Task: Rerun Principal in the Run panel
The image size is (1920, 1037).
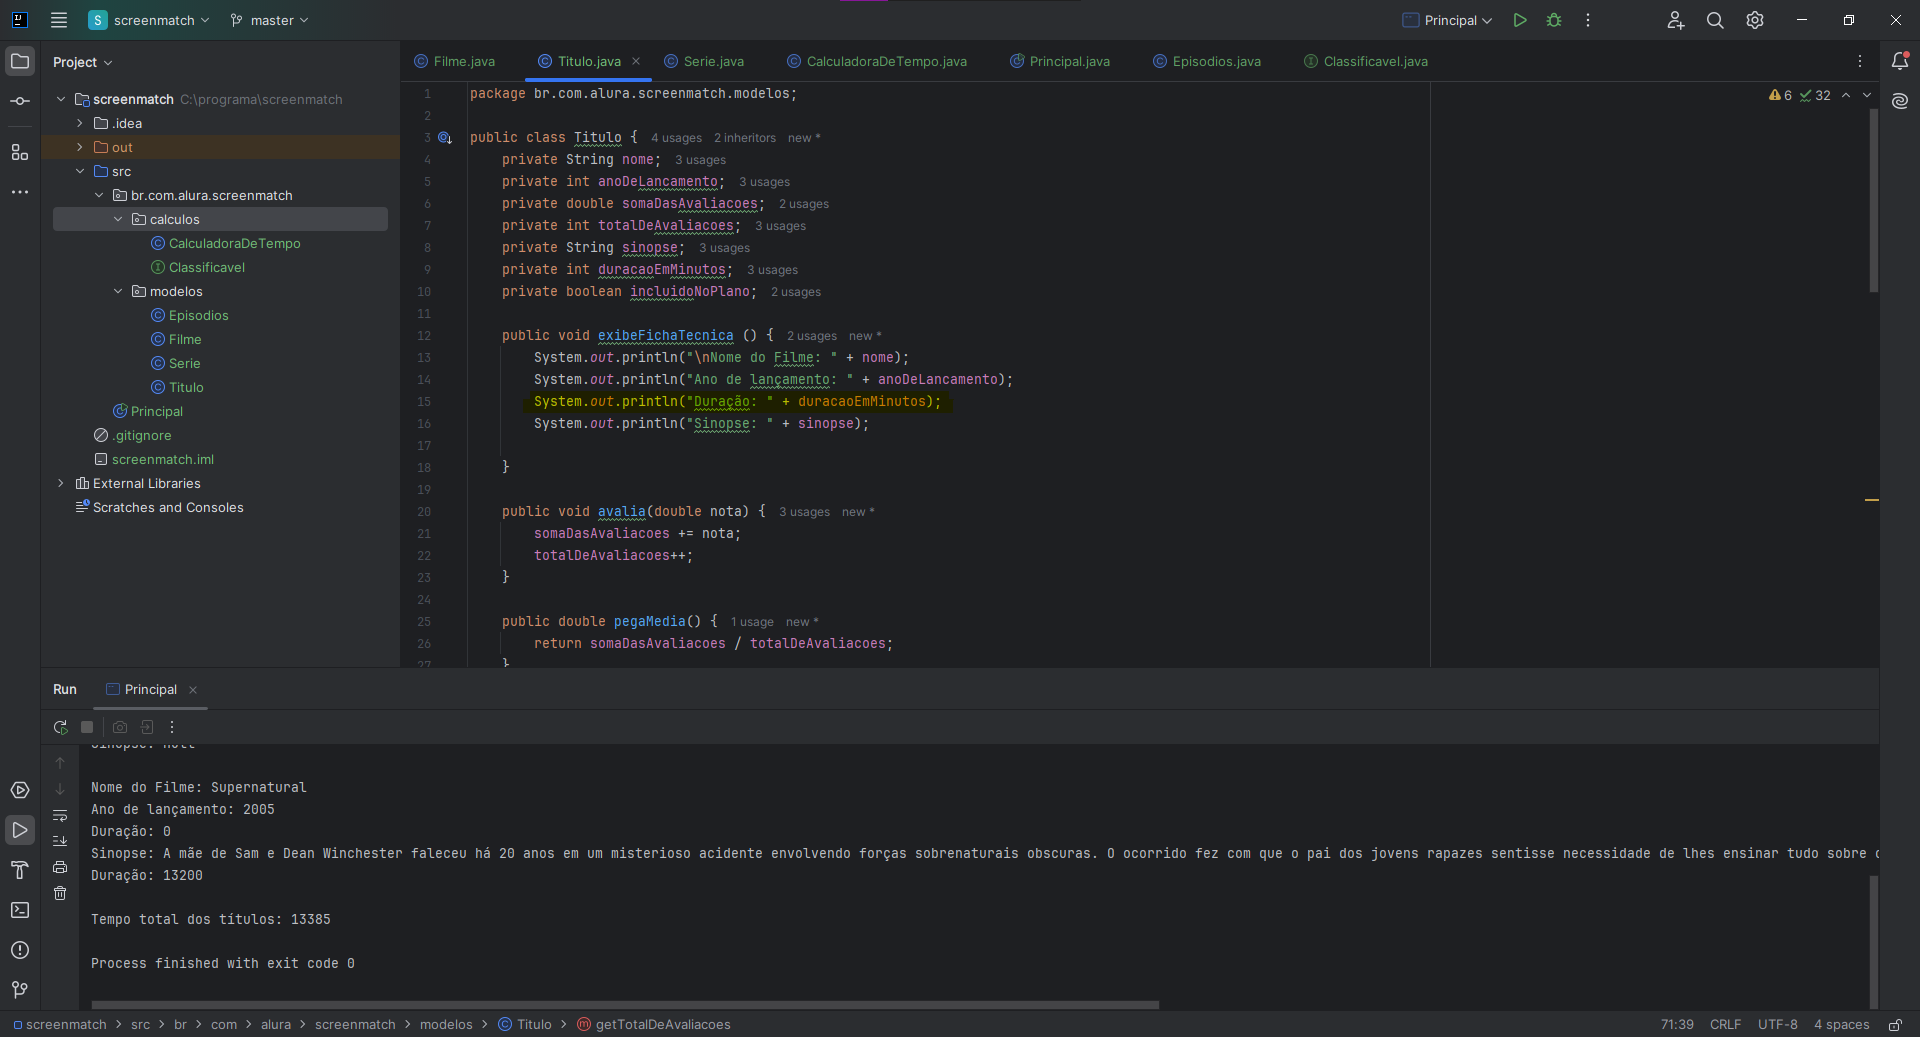Action: click(x=60, y=727)
